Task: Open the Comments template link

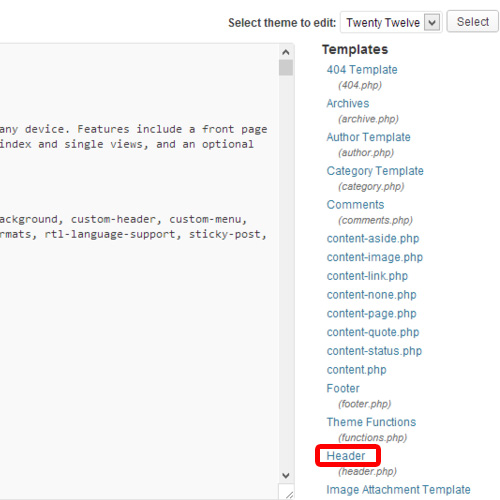Action: pyautogui.click(x=355, y=204)
